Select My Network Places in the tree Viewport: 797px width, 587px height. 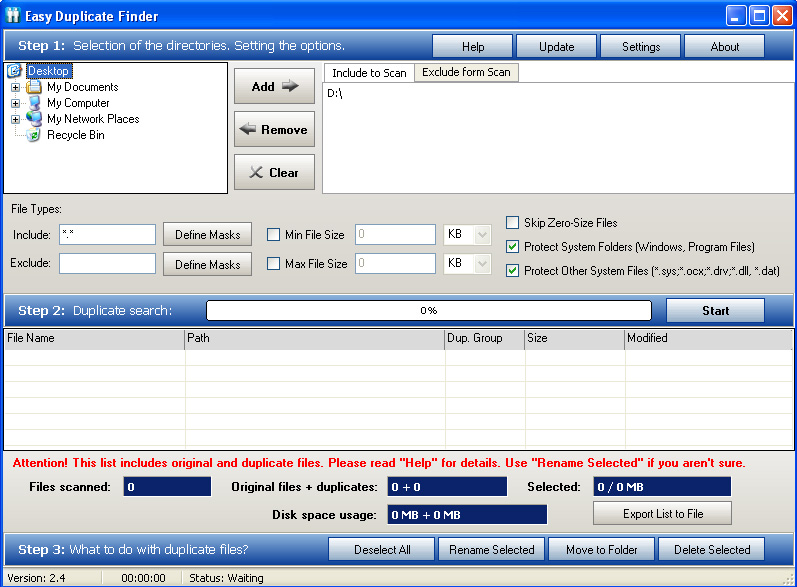pyautogui.click(x=93, y=119)
